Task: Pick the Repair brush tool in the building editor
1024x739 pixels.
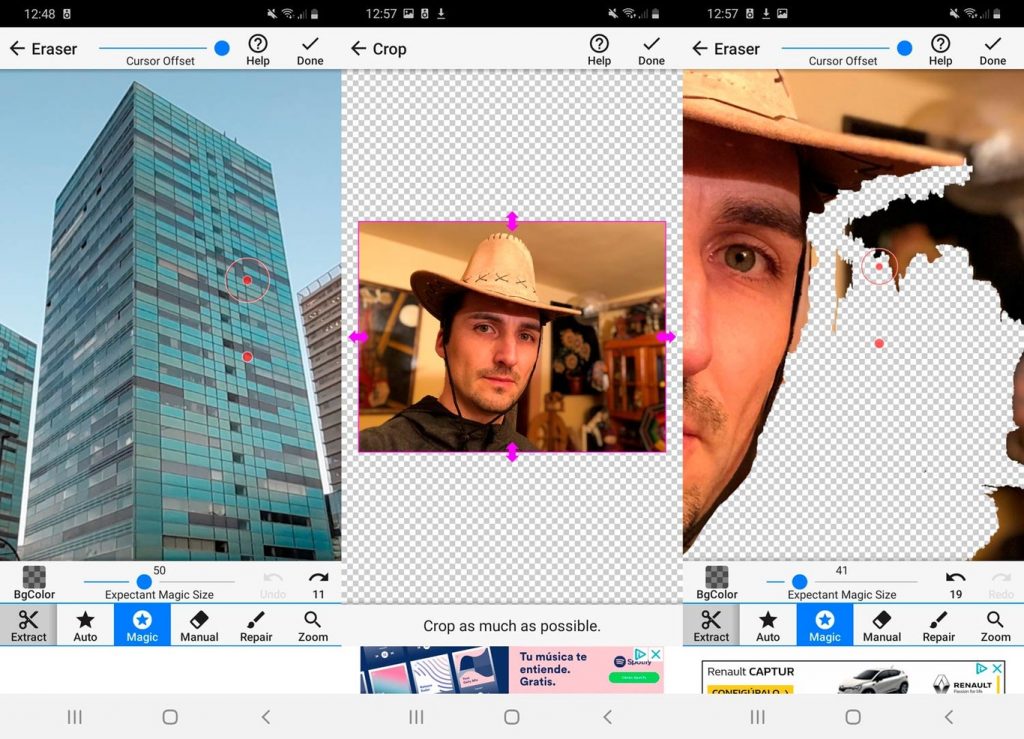Action: 256,625
